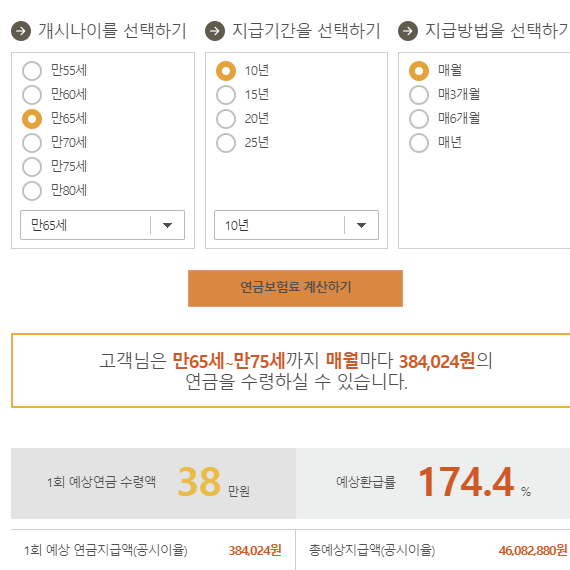Click the 38 만원 expected pension amount
Image resolution: width=570 pixels, height=570 pixels.
click(x=213, y=483)
